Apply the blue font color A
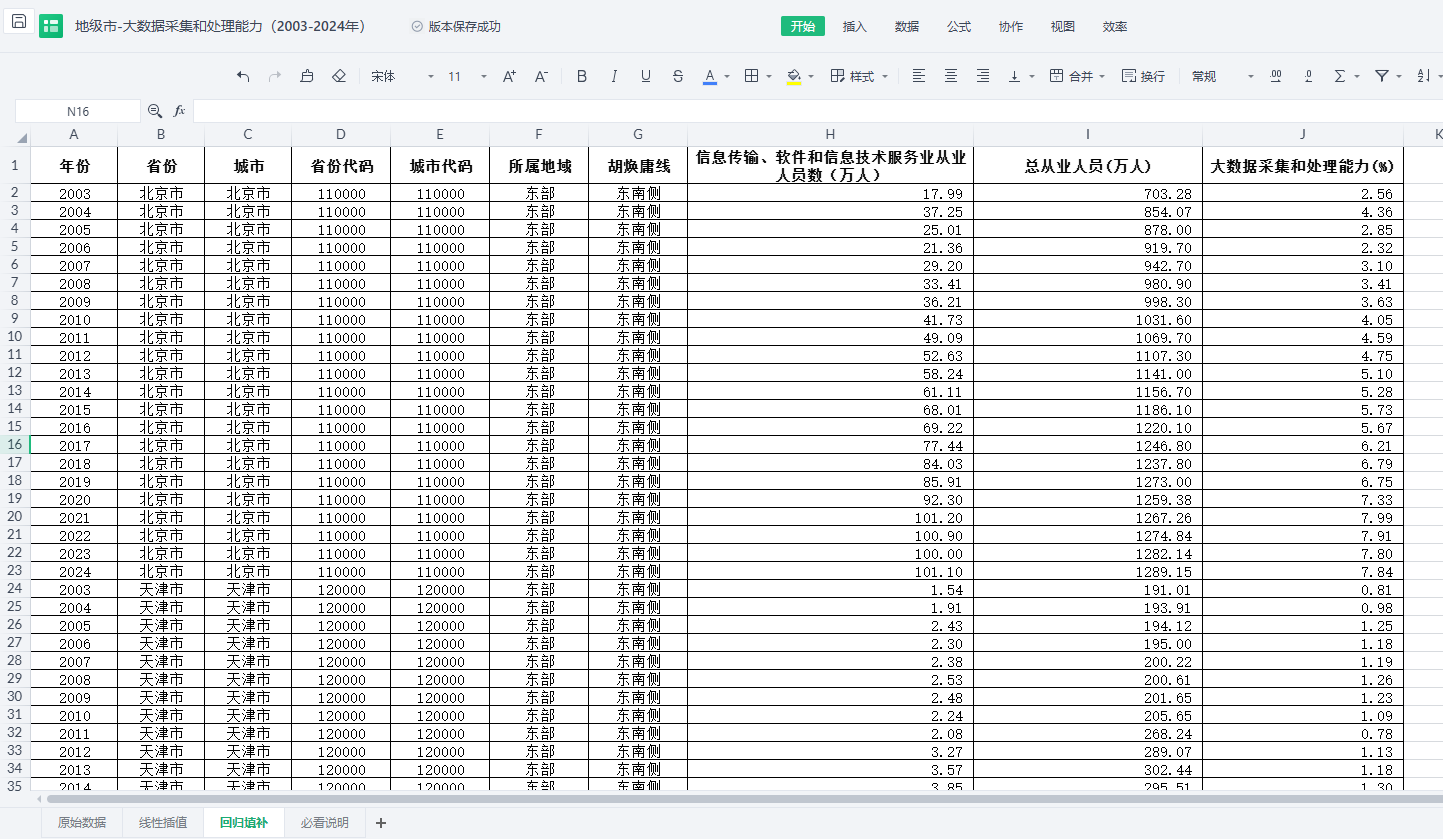 click(x=710, y=76)
